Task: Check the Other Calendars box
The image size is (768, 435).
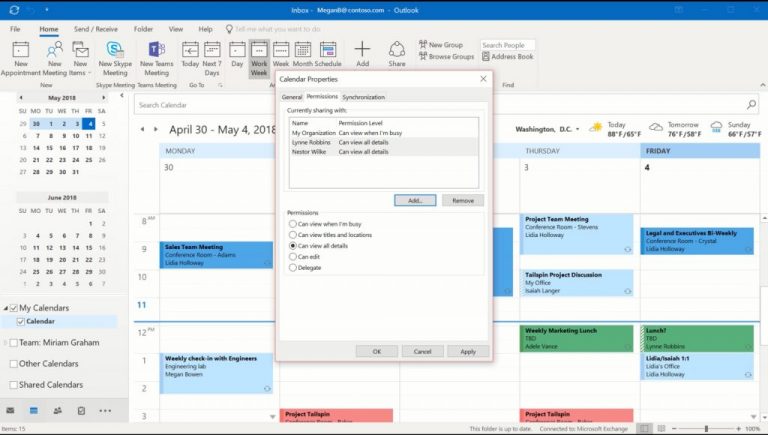Action: click(14, 363)
